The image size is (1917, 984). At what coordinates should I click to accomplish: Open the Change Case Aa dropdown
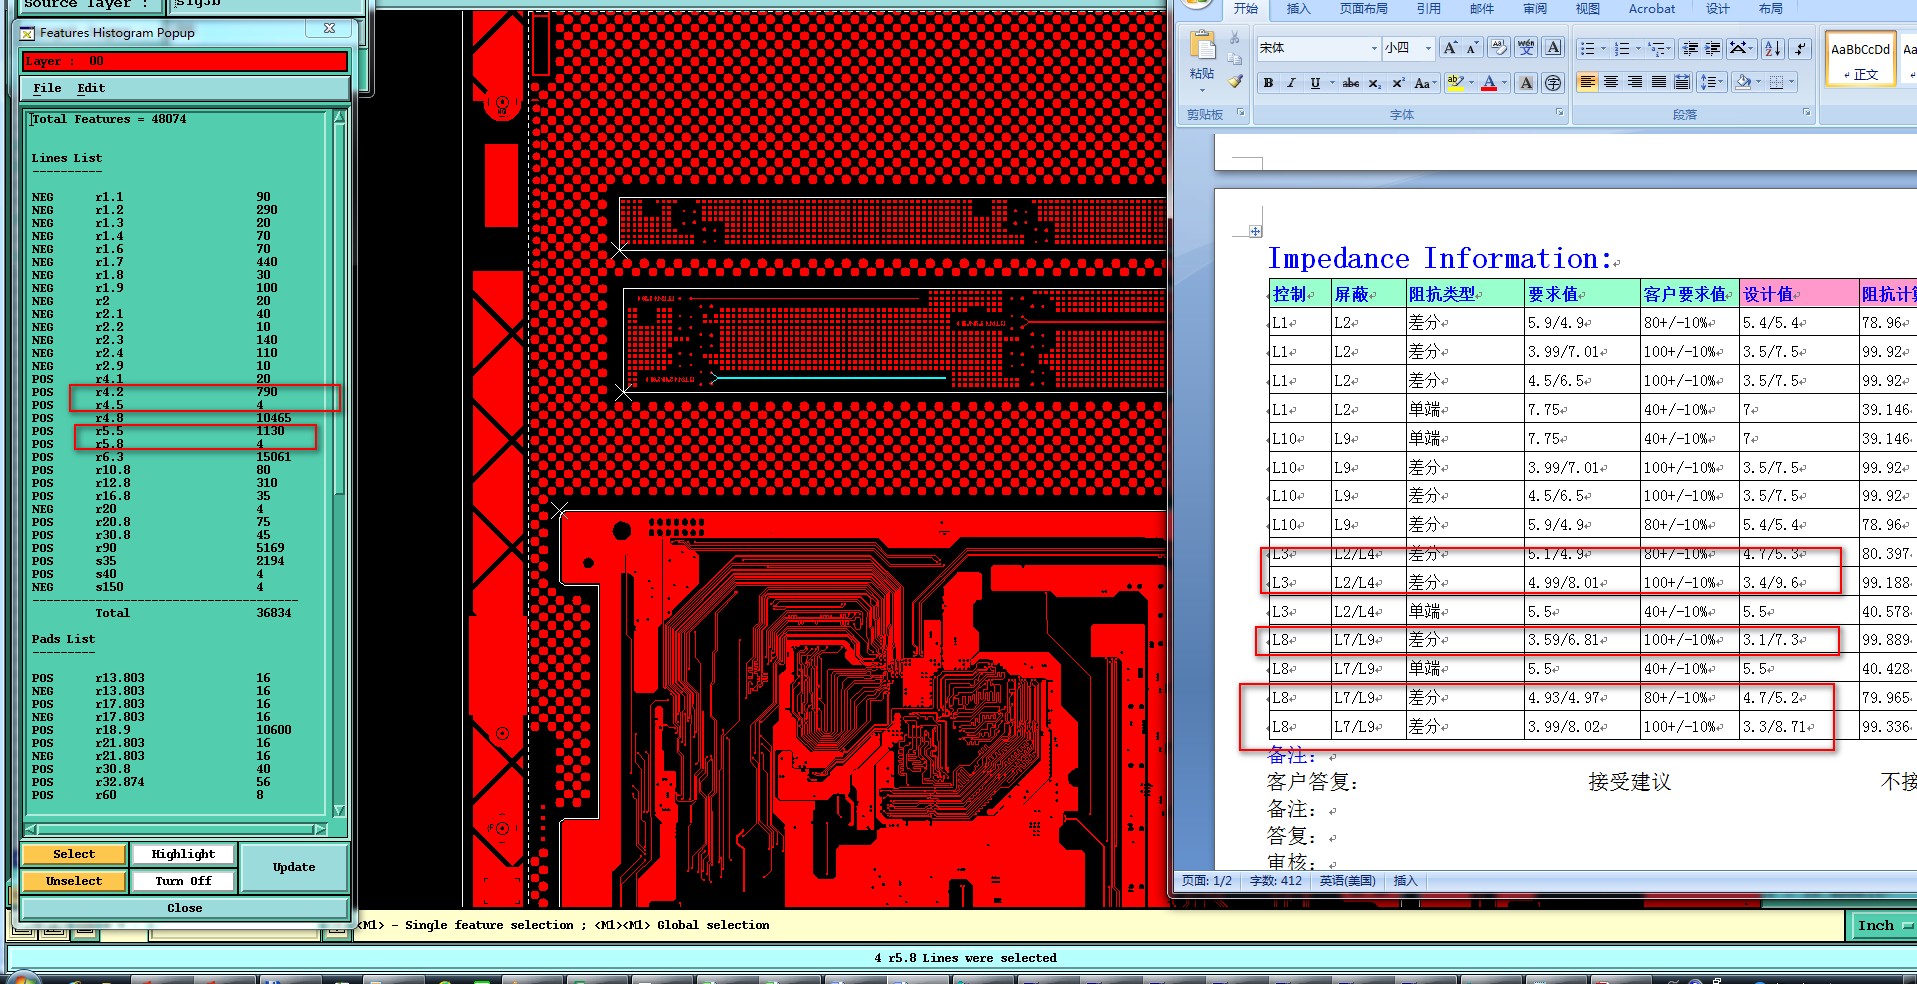(1425, 83)
